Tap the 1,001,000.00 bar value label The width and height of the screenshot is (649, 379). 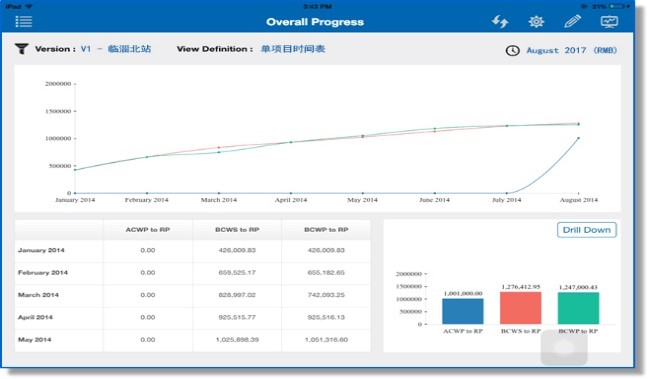[x=463, y=293]
